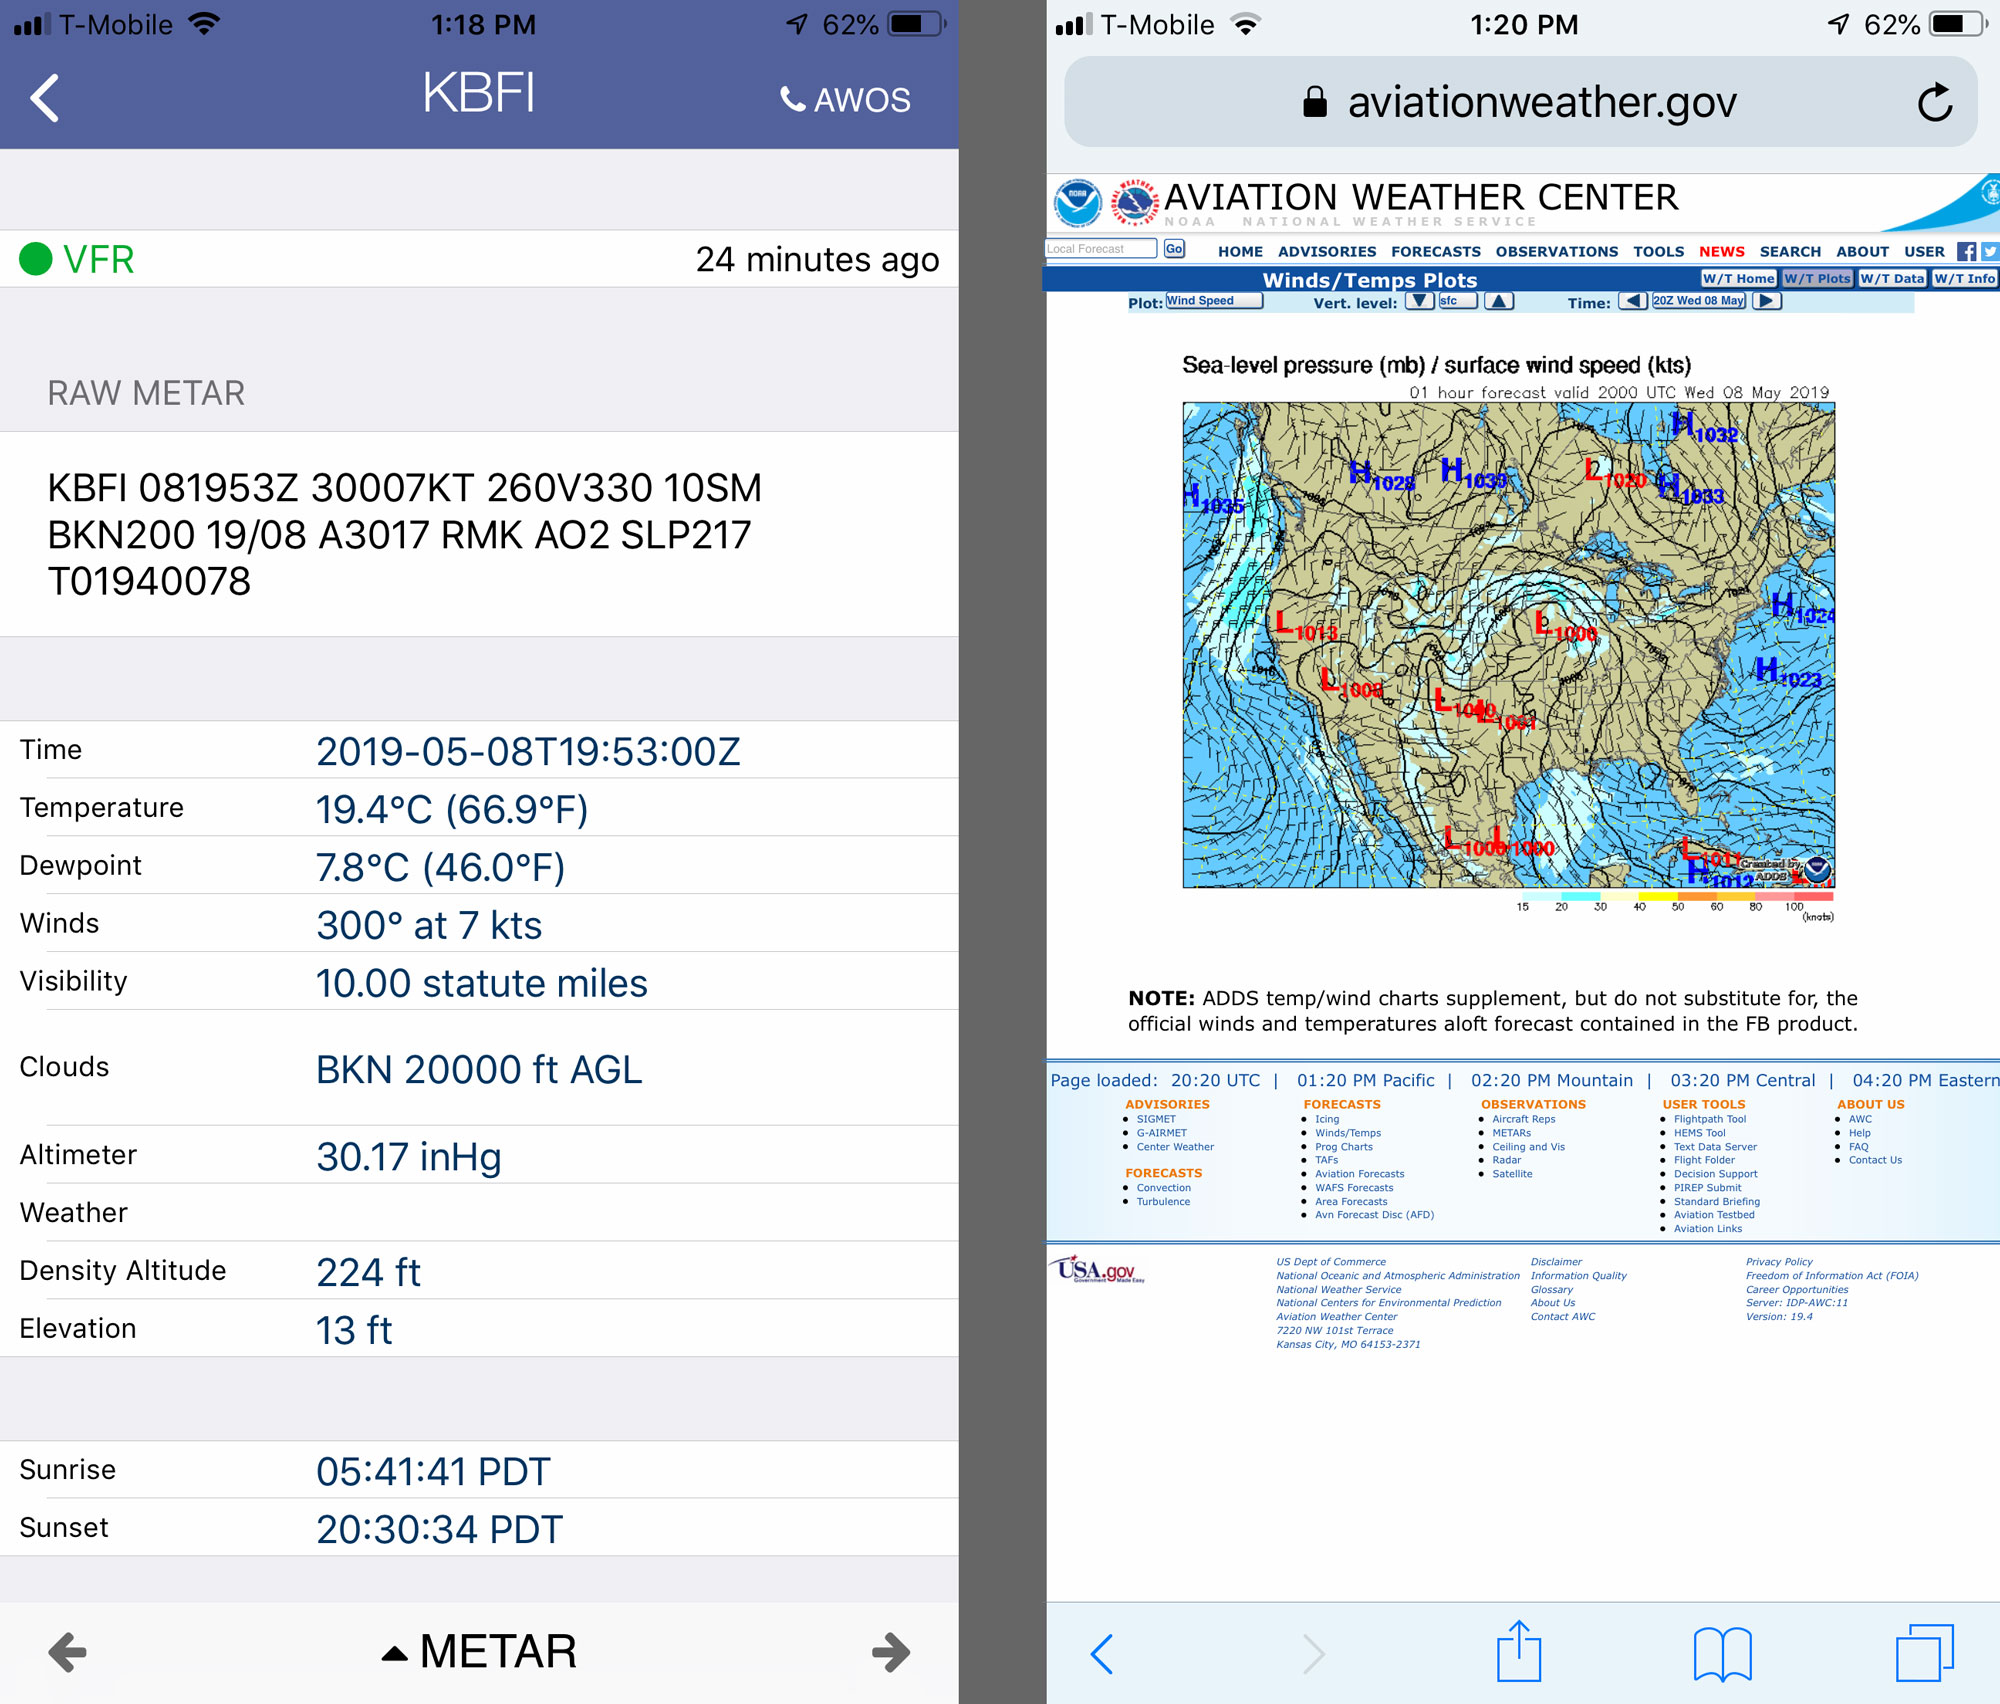The height and width of the screenshot is (1704, 2000).
Task: Open the SEARCH menu
Action: (x=1790, y=252)
